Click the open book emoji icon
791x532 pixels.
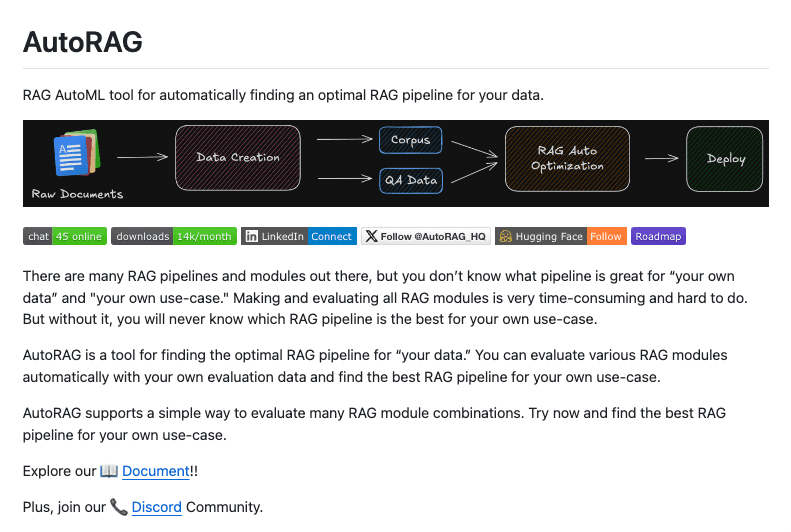(109, 471)
